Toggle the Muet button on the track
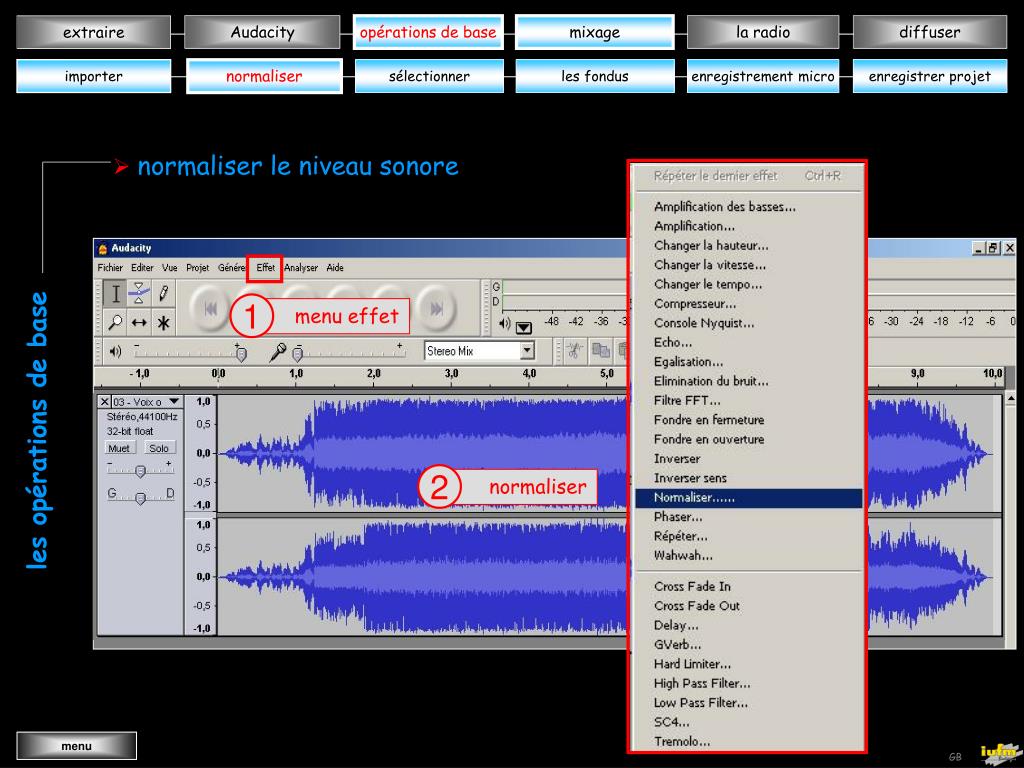 (x=119, y=448)
